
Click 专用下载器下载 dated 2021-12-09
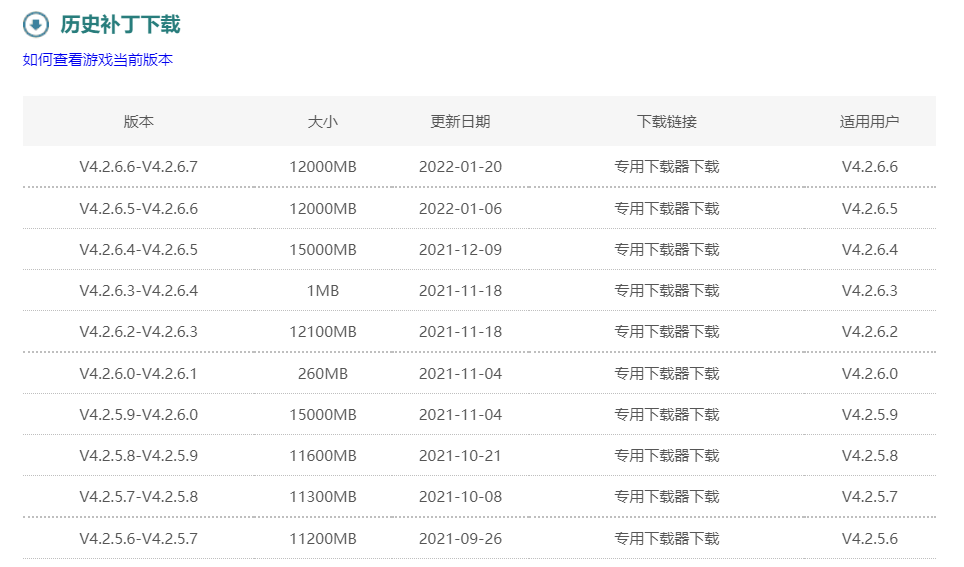[x=666, y=250]
